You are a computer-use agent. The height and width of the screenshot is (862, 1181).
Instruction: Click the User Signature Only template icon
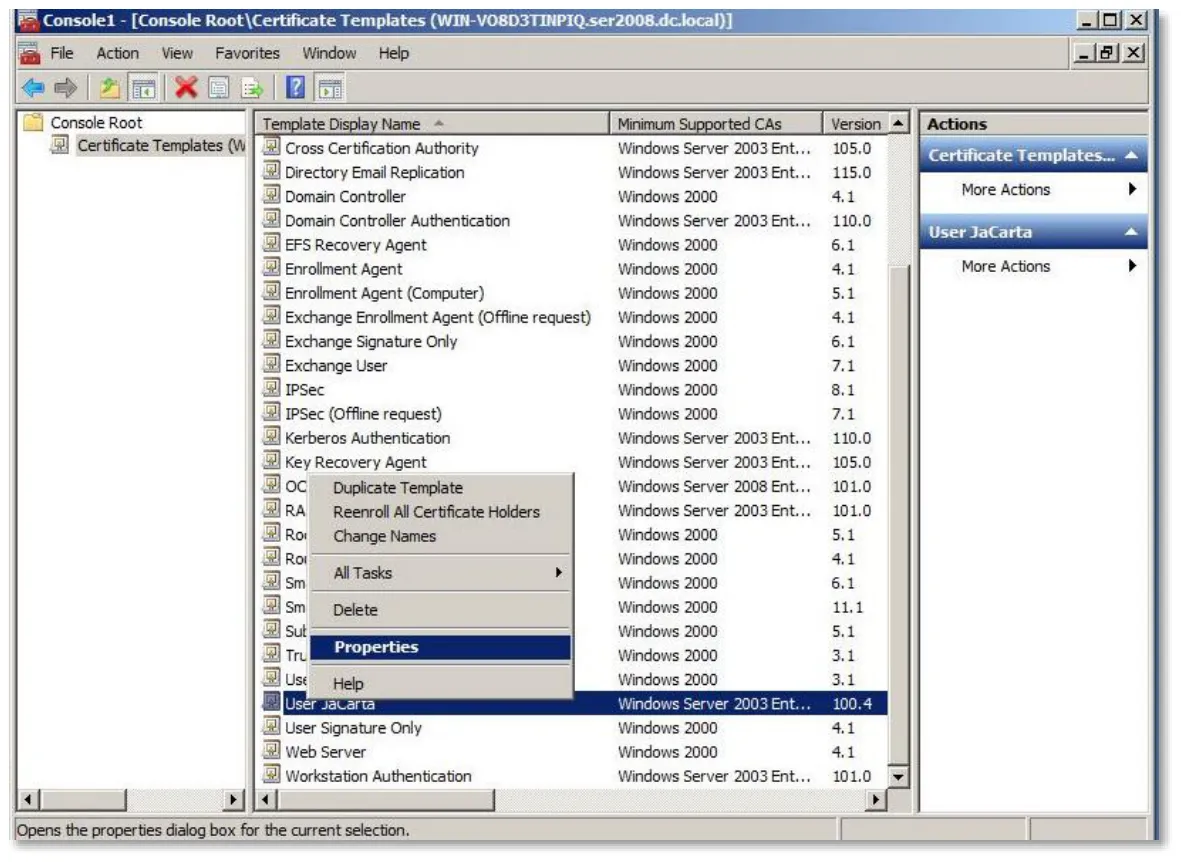271,727
